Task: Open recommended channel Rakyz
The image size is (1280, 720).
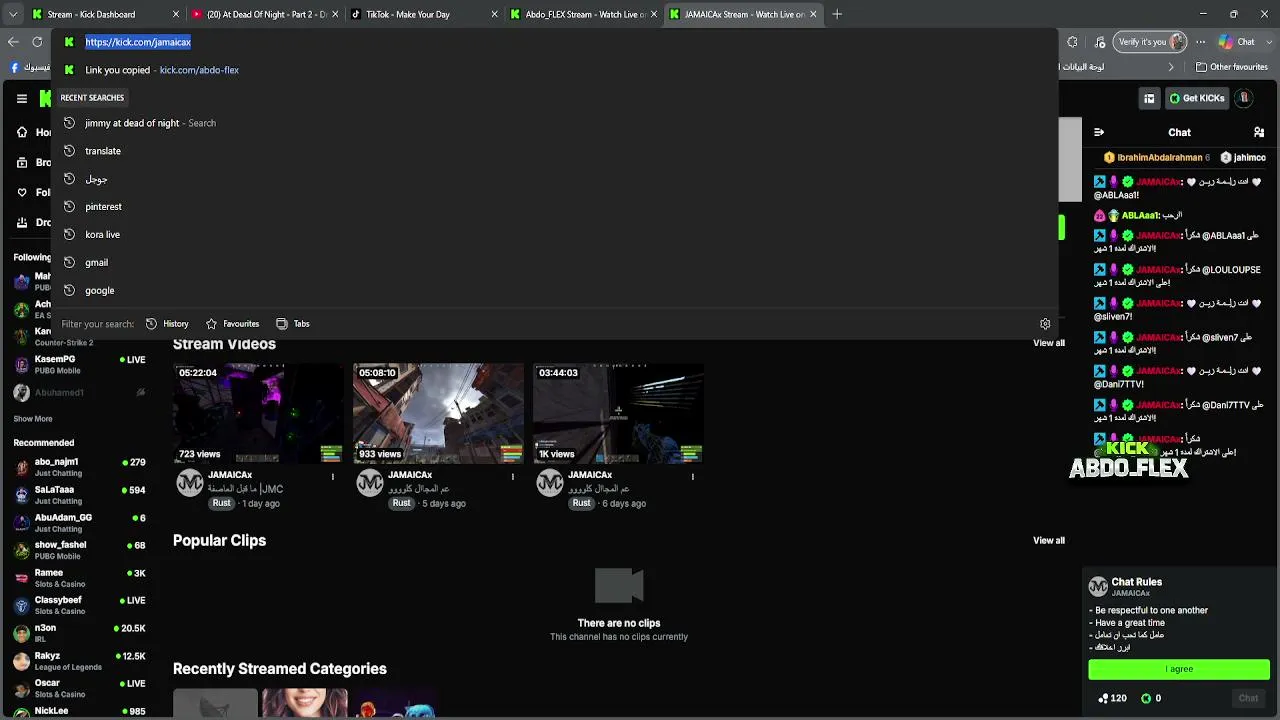Action: (80, 661)
